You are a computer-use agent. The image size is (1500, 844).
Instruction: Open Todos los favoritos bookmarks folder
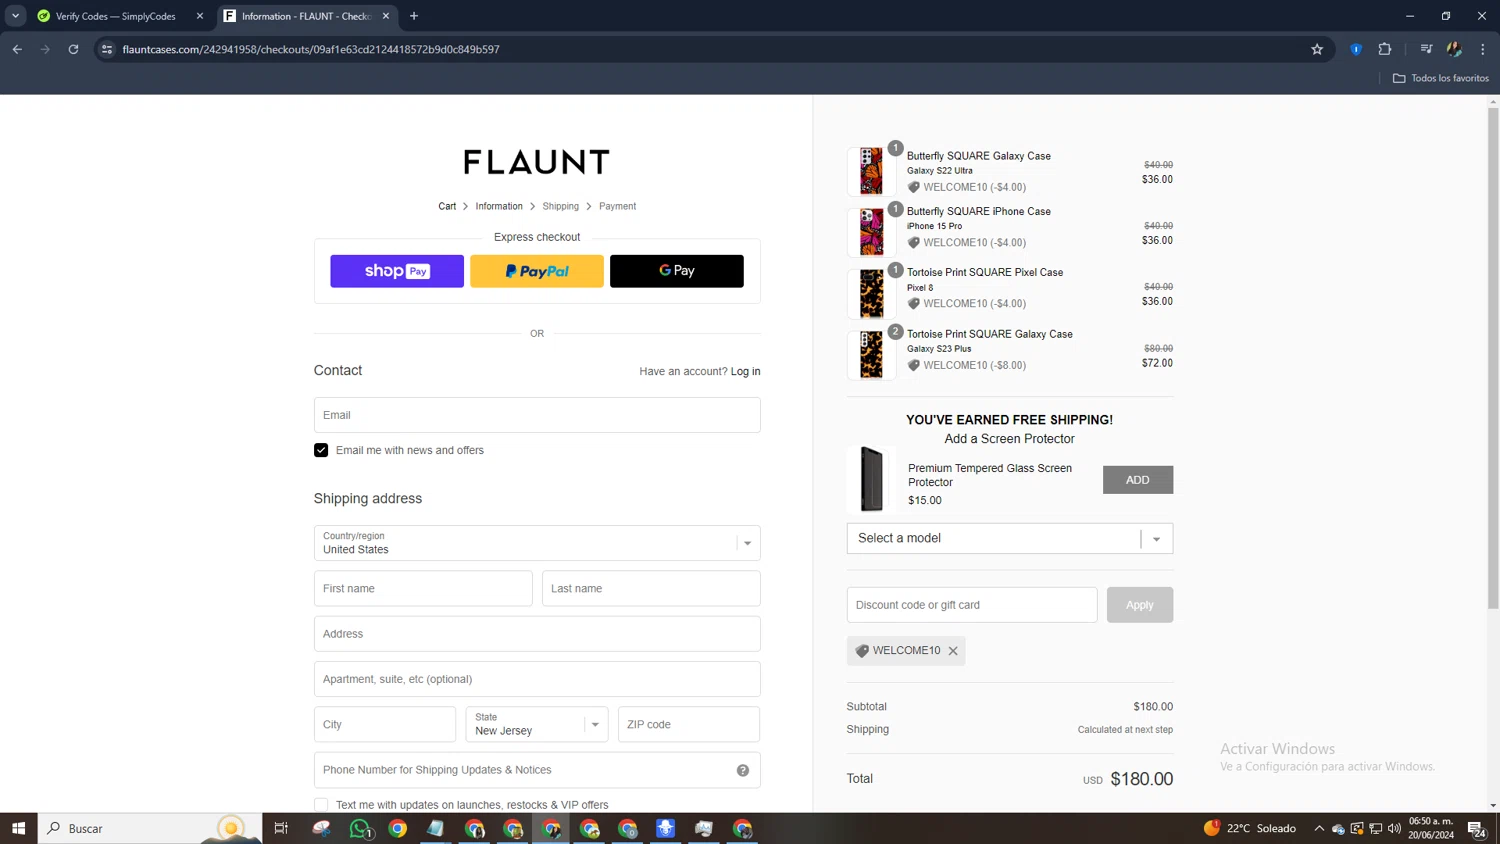coord(1441,78)
